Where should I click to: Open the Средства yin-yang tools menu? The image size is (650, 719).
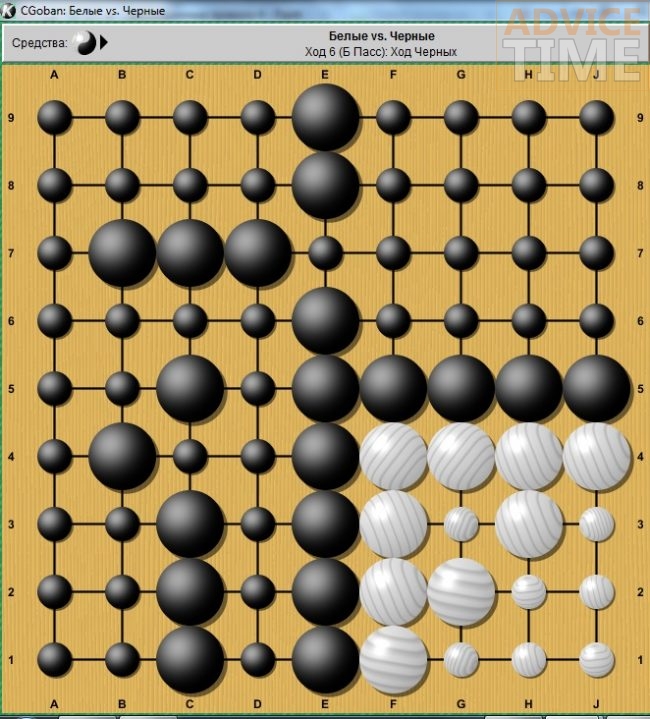(x=86, y=43)
